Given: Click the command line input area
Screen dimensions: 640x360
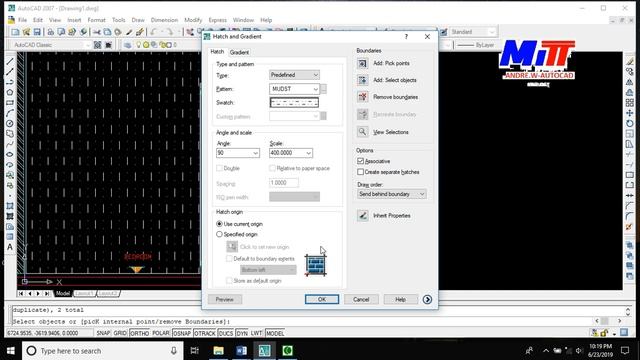Looking at the screenshot, I should coord(302,321).
